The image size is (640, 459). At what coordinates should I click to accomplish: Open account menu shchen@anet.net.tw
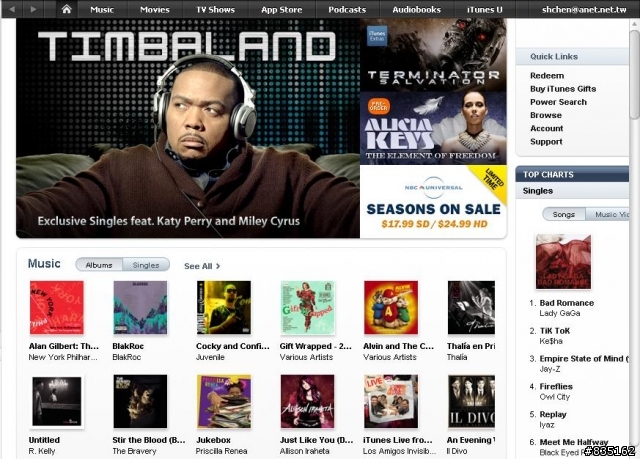pyautogui.click(x=584, y=9)
